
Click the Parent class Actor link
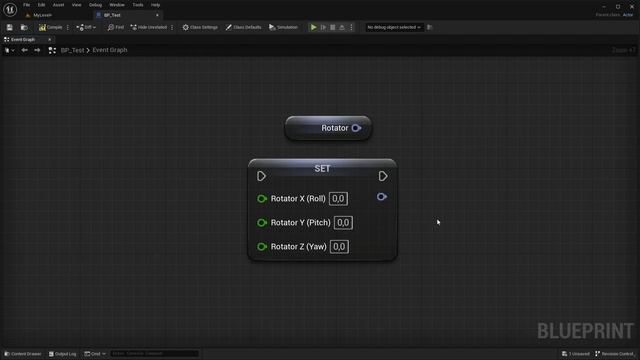[x=628, y=15]
